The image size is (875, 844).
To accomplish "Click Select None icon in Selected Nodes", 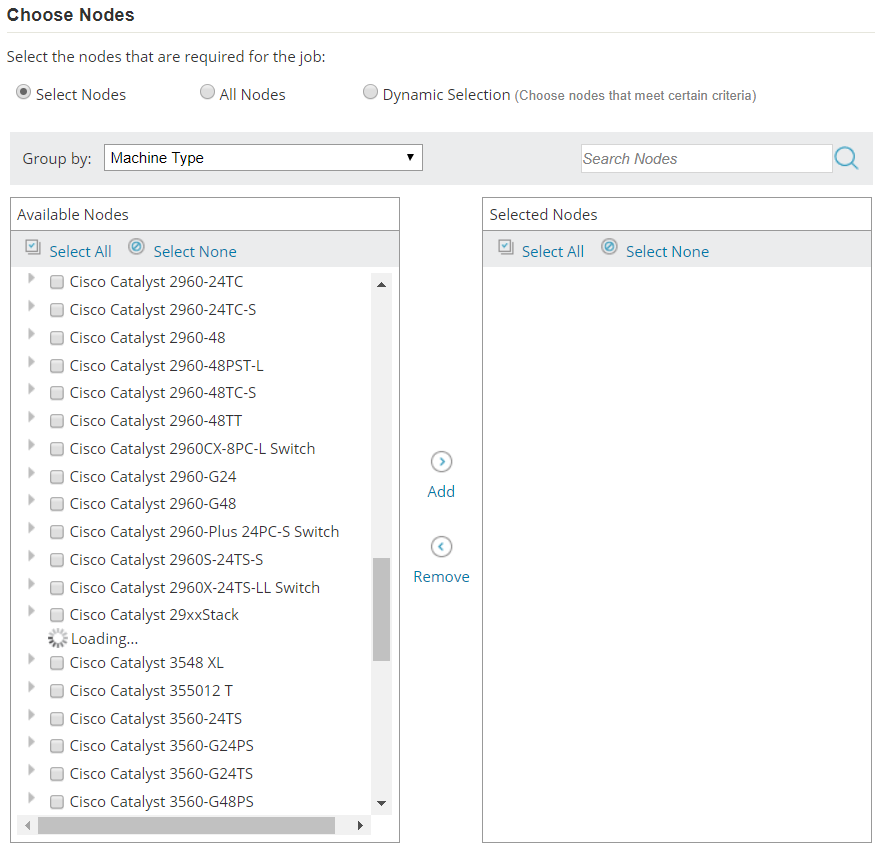I will (609, 246).
